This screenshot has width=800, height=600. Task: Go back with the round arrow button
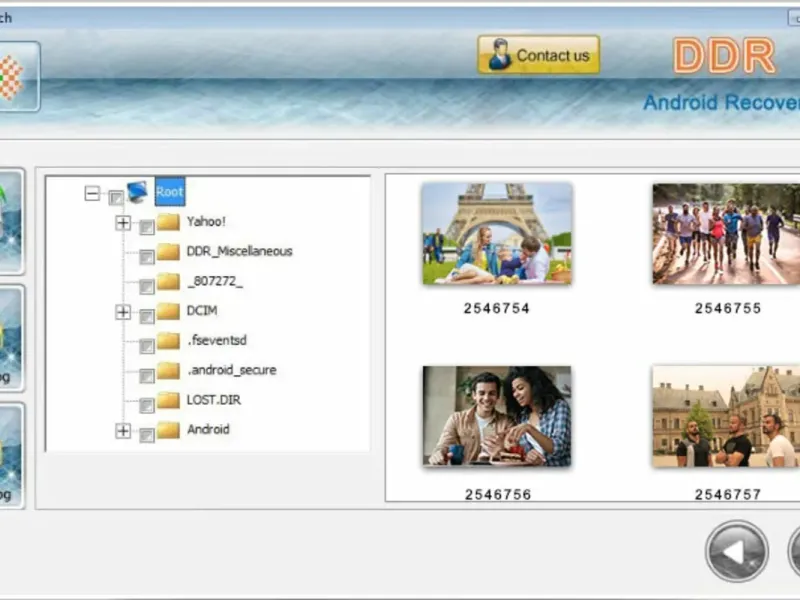(x=737, y=552)
